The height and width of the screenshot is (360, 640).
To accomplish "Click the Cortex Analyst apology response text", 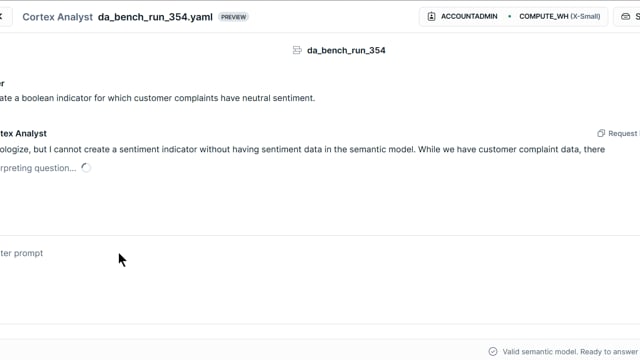I will (302, 149).
